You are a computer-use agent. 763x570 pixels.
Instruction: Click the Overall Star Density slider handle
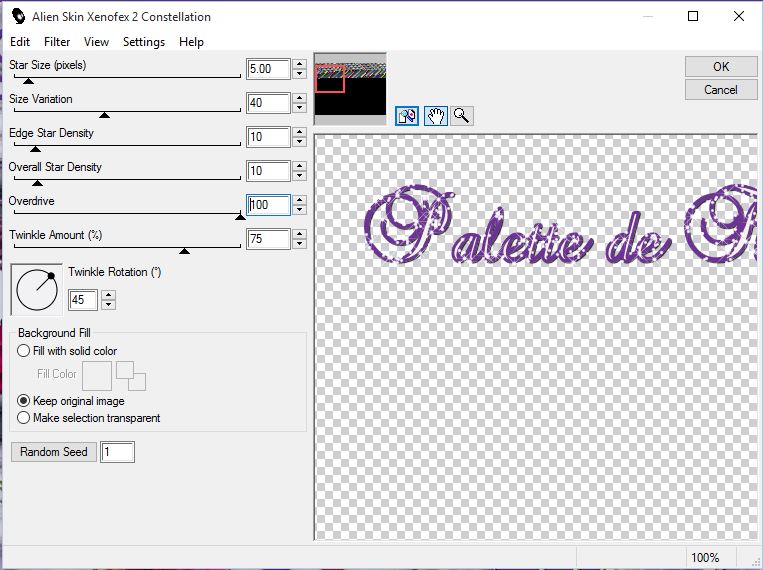[x=37, y=183]
